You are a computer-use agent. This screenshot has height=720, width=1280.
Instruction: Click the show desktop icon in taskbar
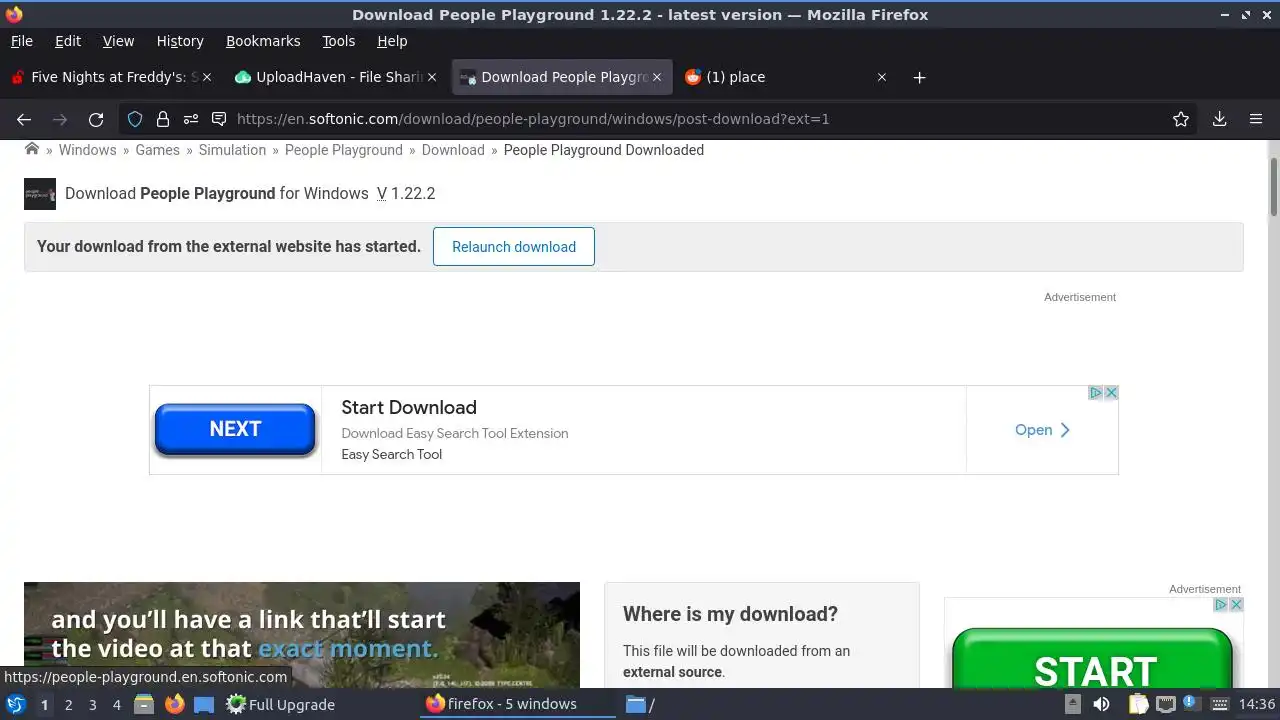[x=204, y=704]
